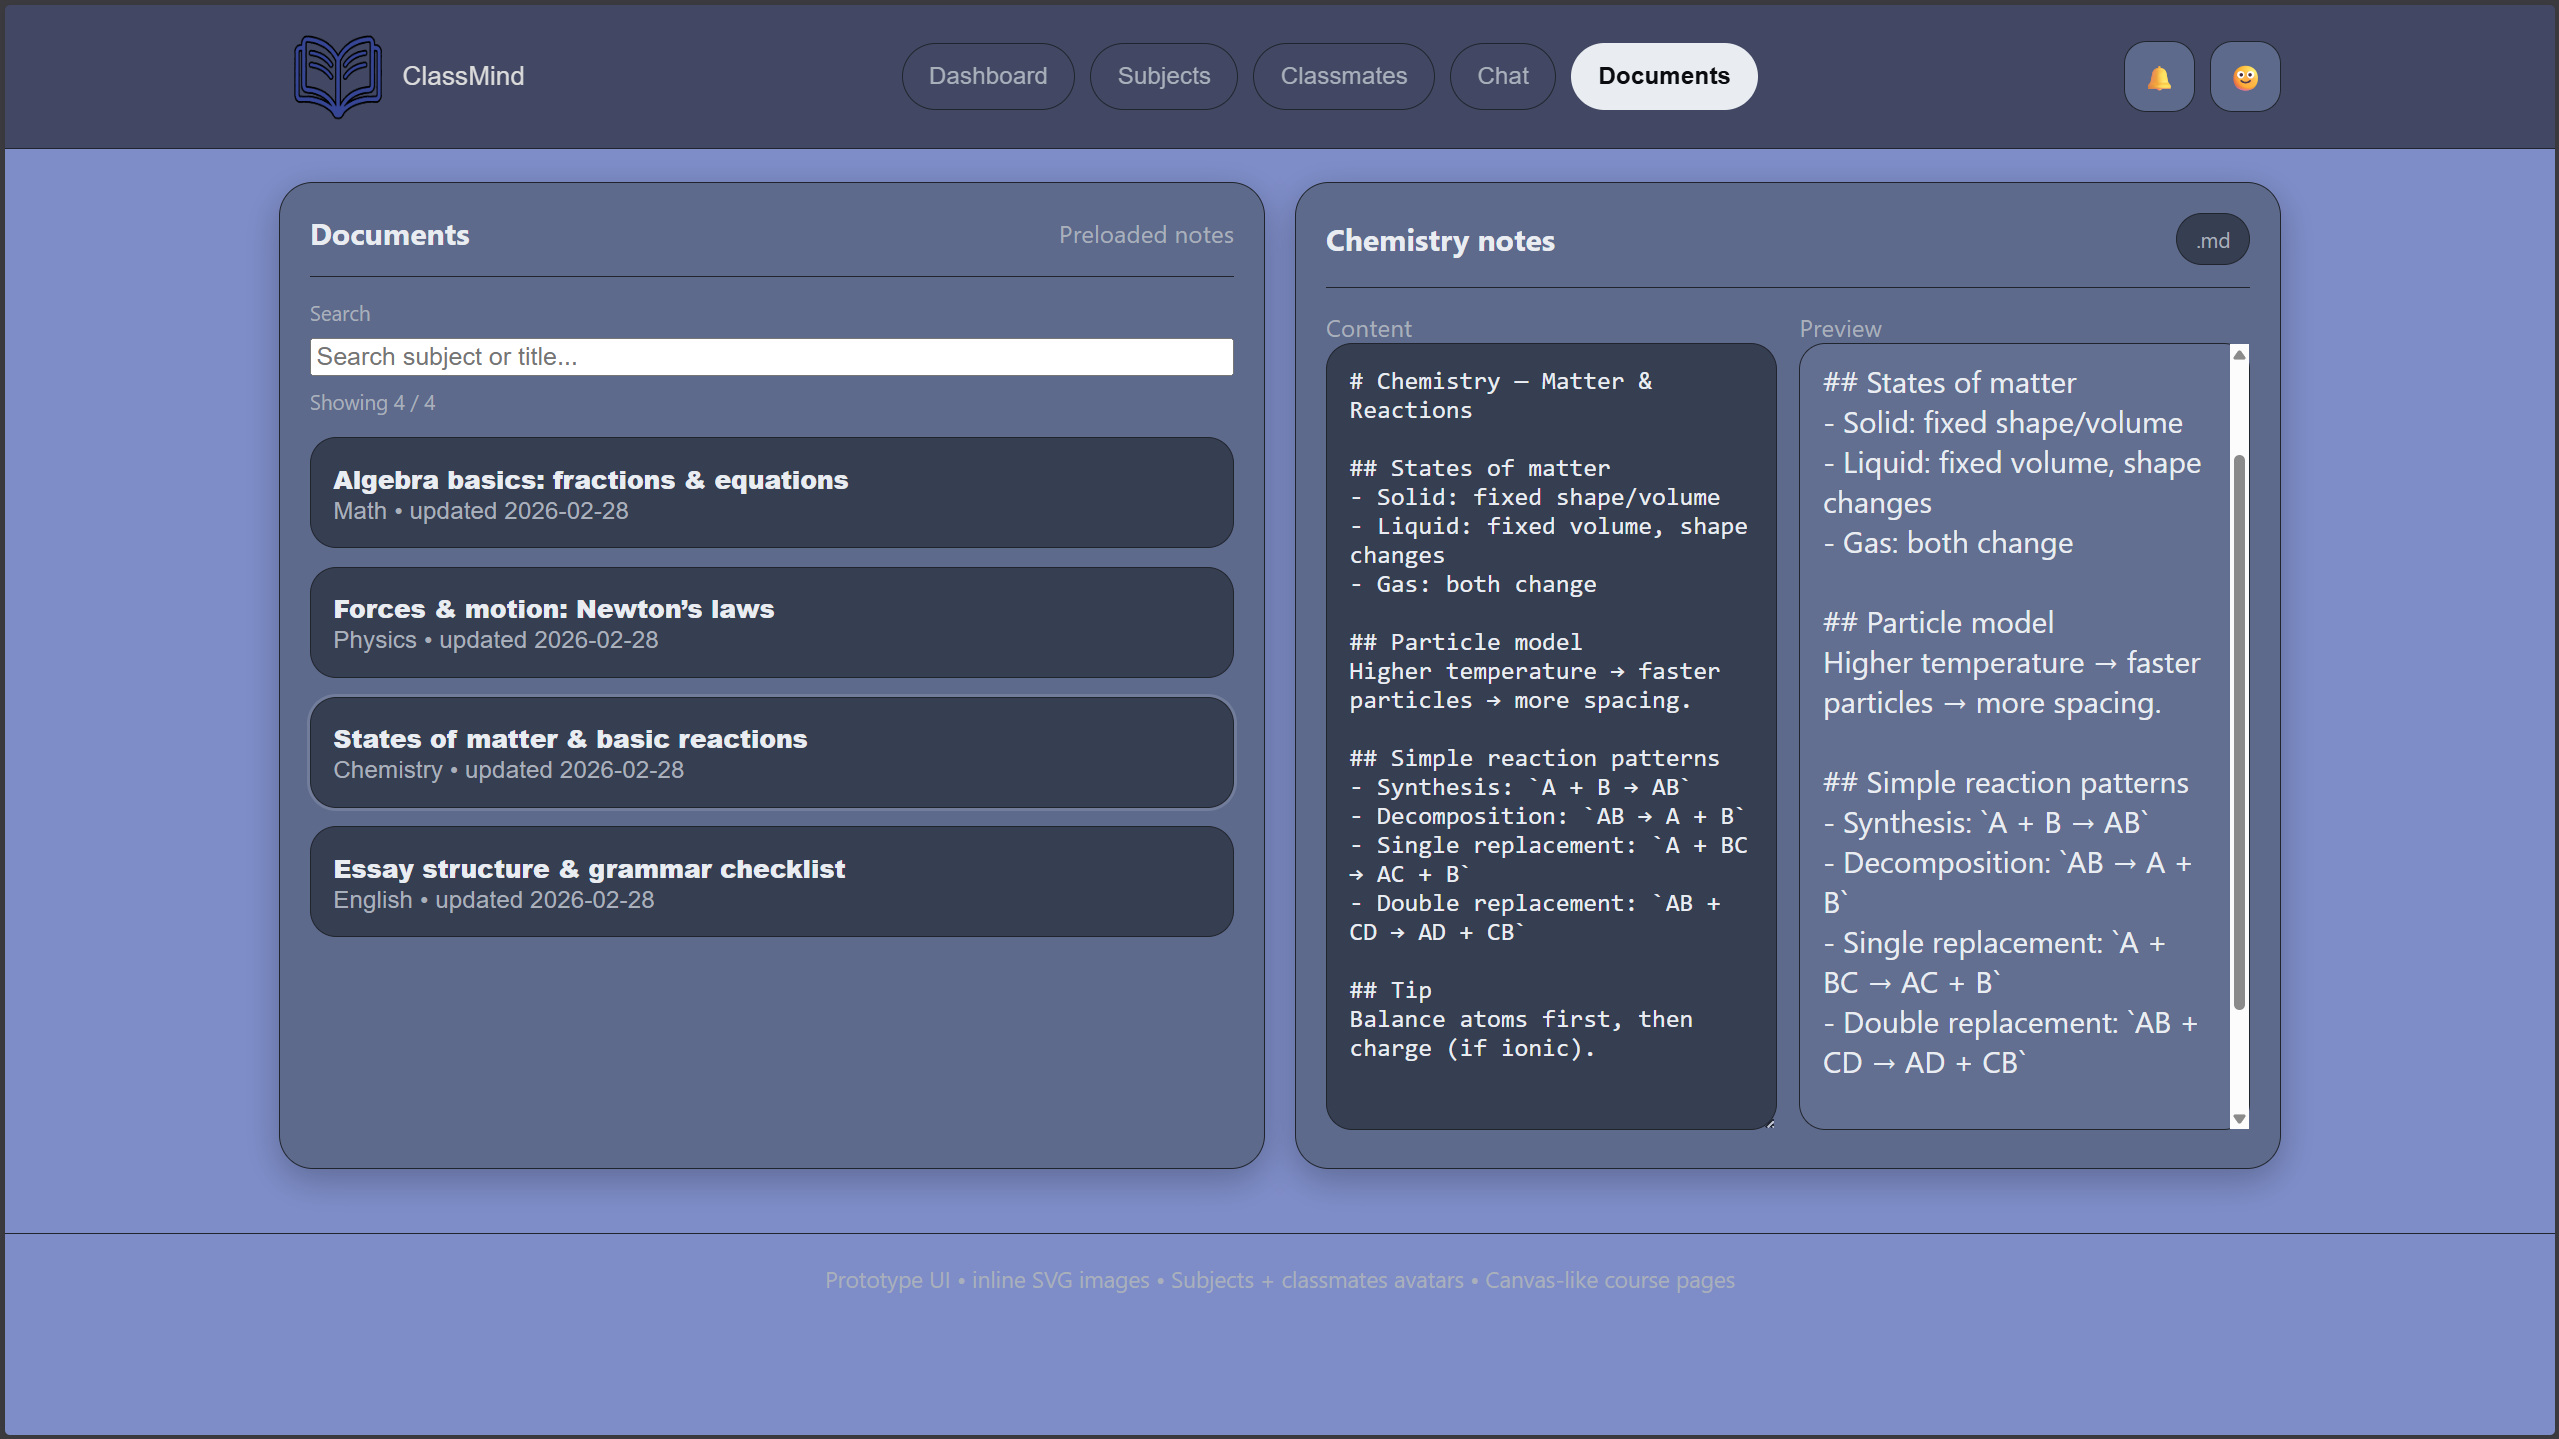Viewport: 2559px width, 1439px height.
Task: Open the Classmates tab
Action: 1342,76
